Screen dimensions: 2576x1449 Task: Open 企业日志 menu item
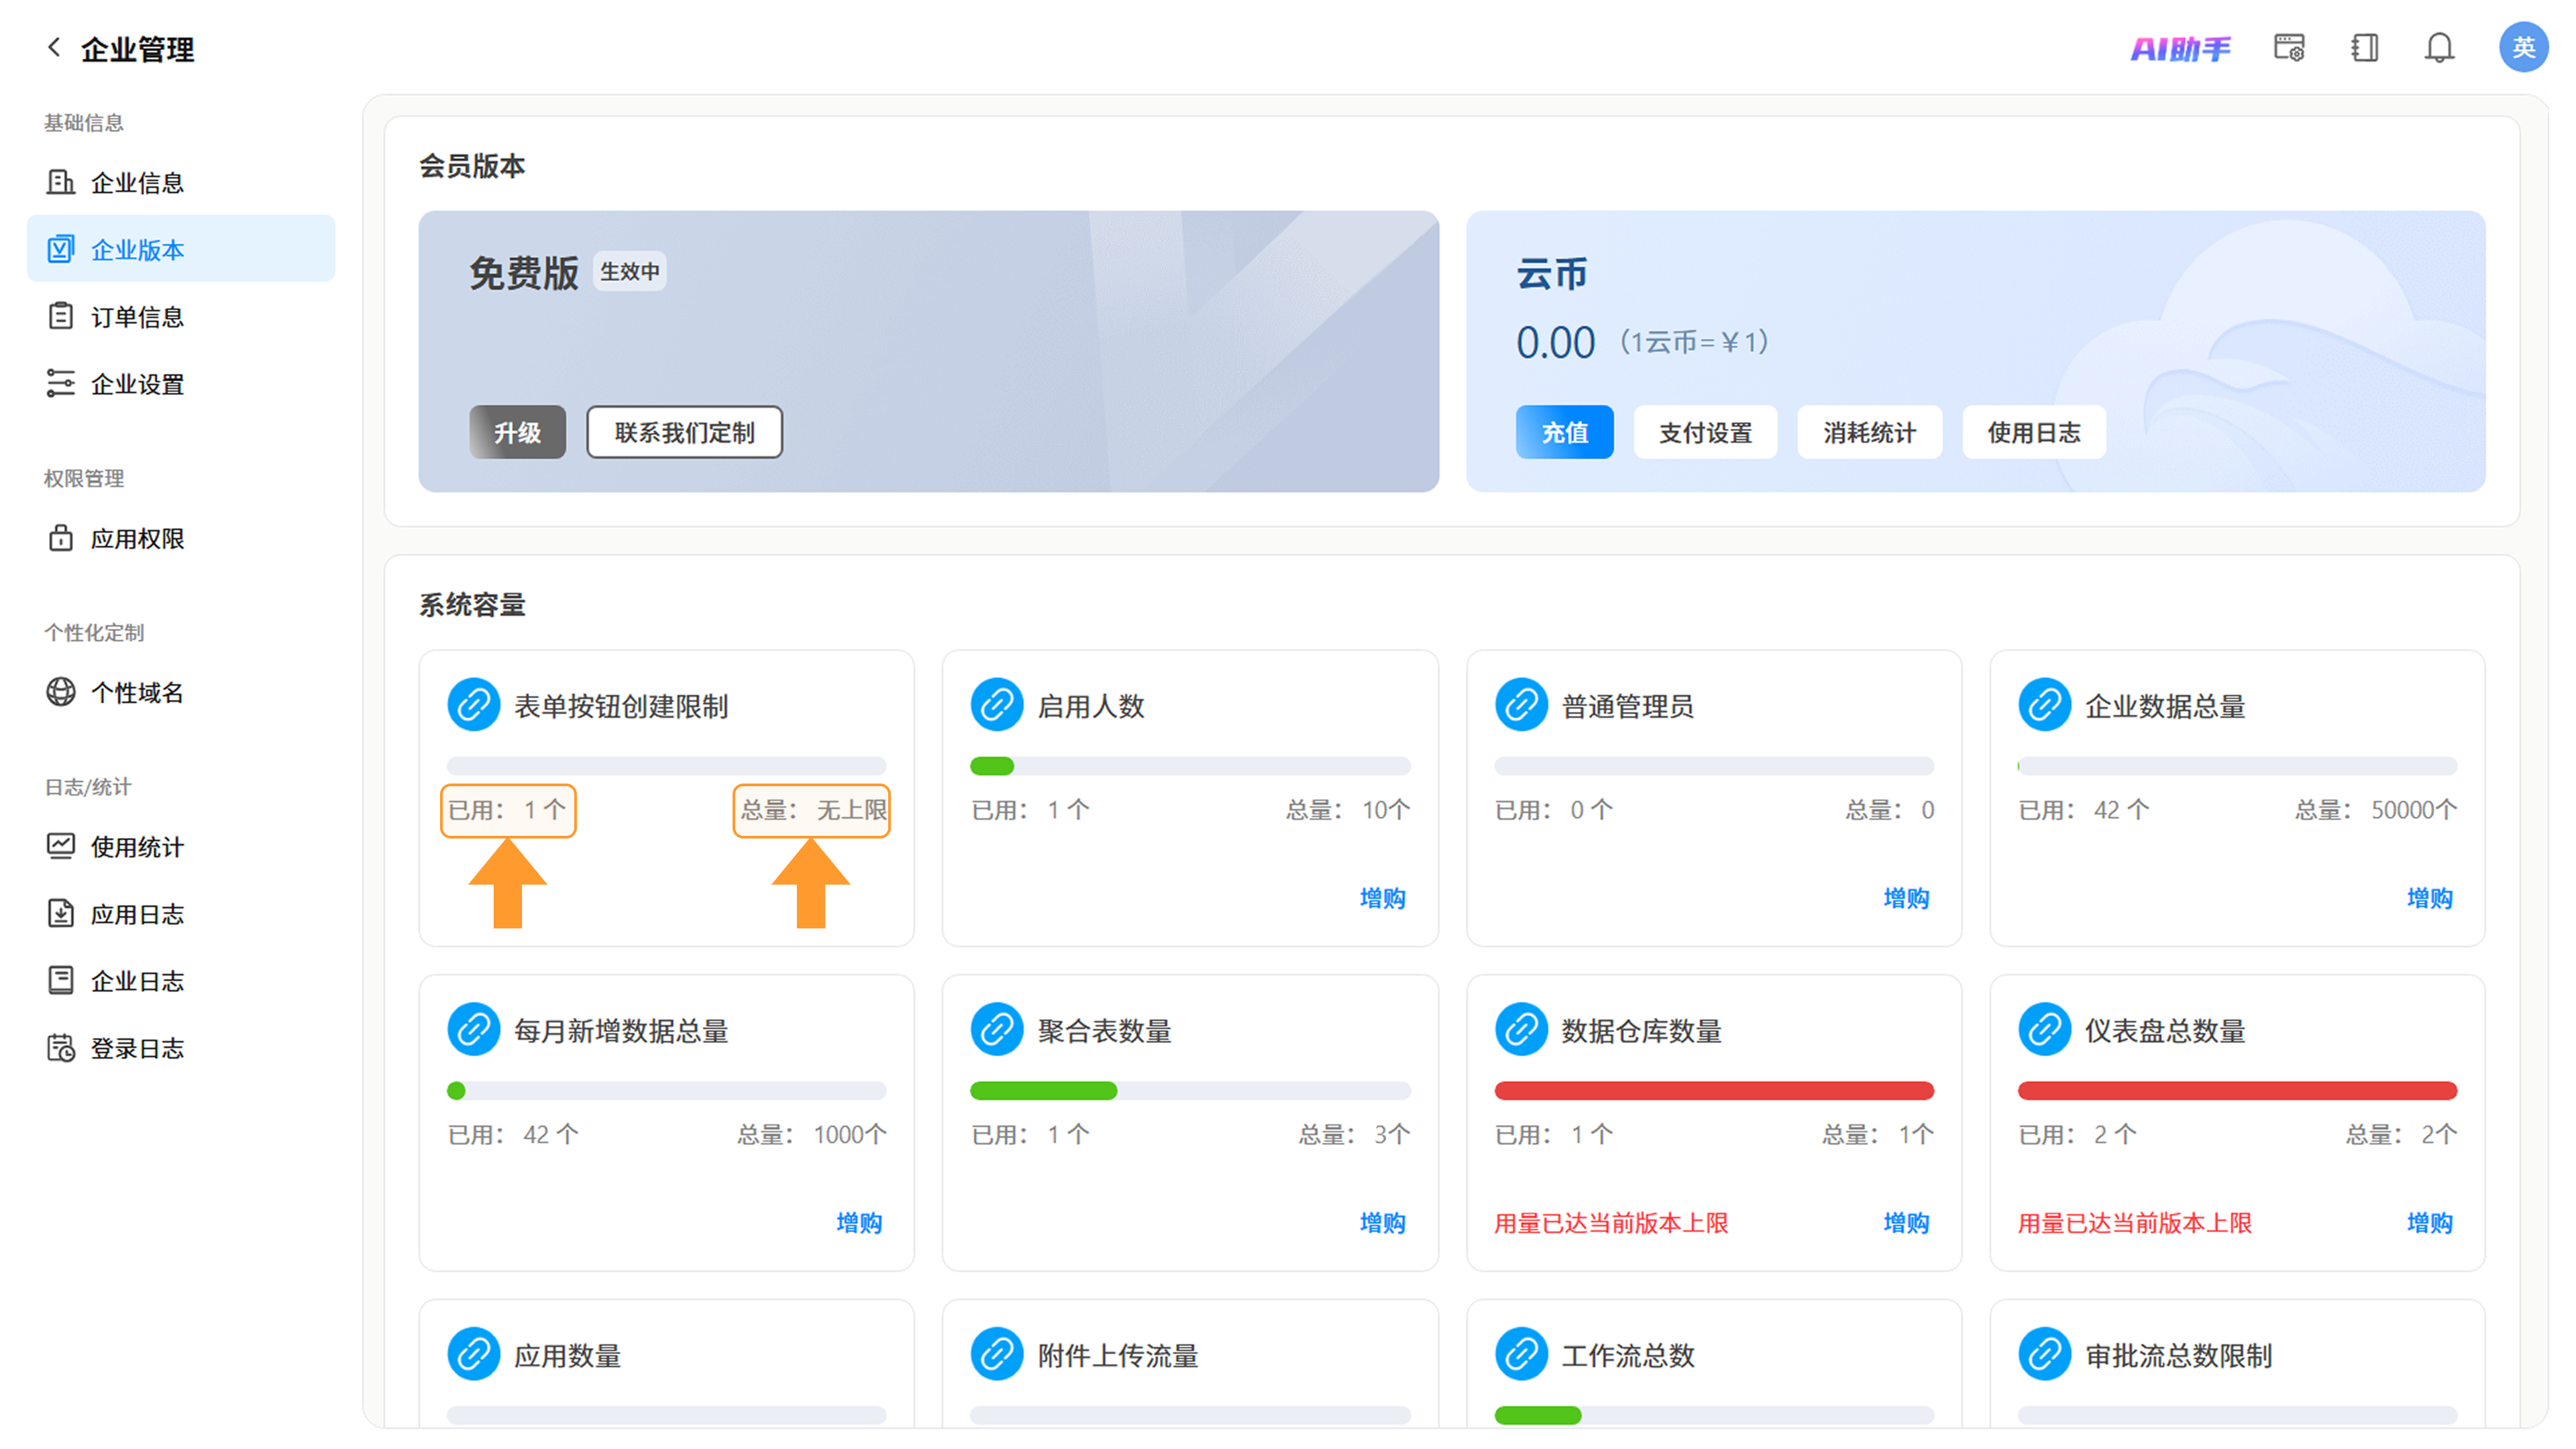(x=181, y=980)
